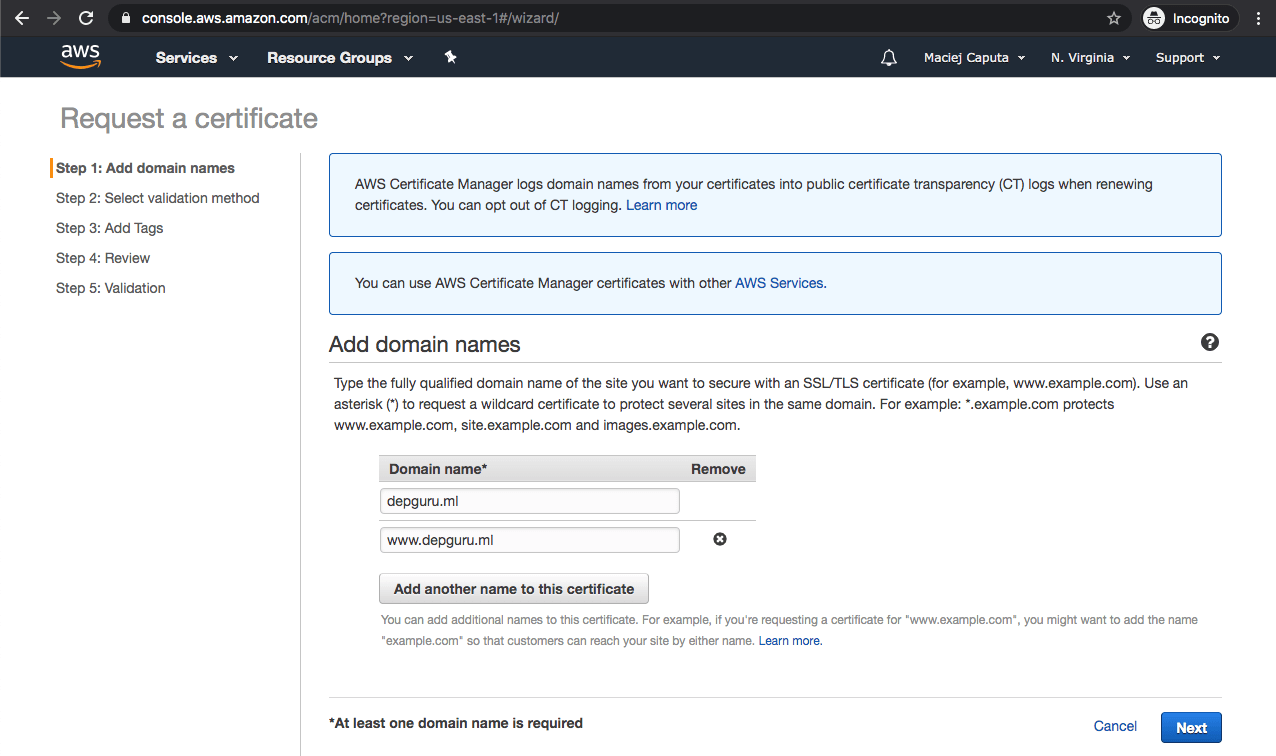Viewport: 1276px width, 756px height.
Task: Click Add another name to this certificate
Action: tap(514, 589)
